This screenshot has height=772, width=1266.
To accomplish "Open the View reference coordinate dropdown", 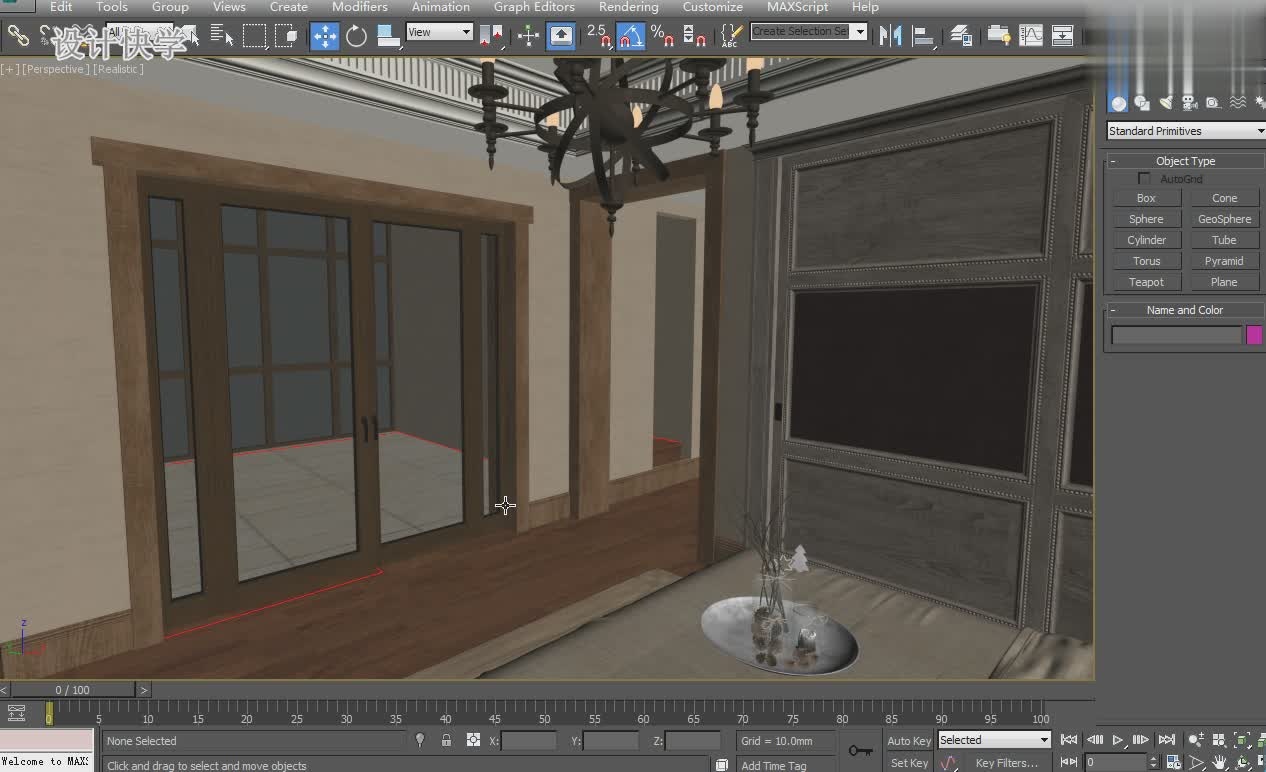I will pyautogui.click(x=439, y=32).
